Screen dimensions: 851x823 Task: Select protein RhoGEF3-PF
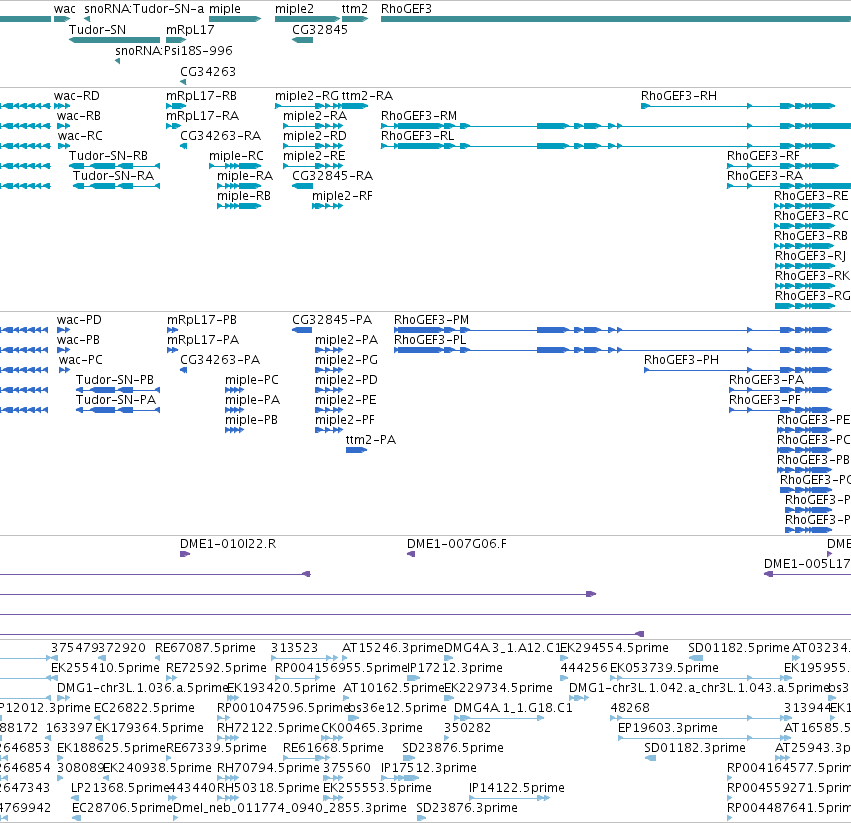780,410
